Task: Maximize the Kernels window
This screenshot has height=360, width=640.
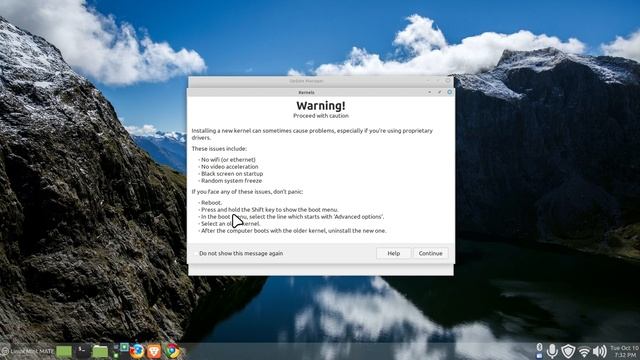Action: click(x=439, y=92)
